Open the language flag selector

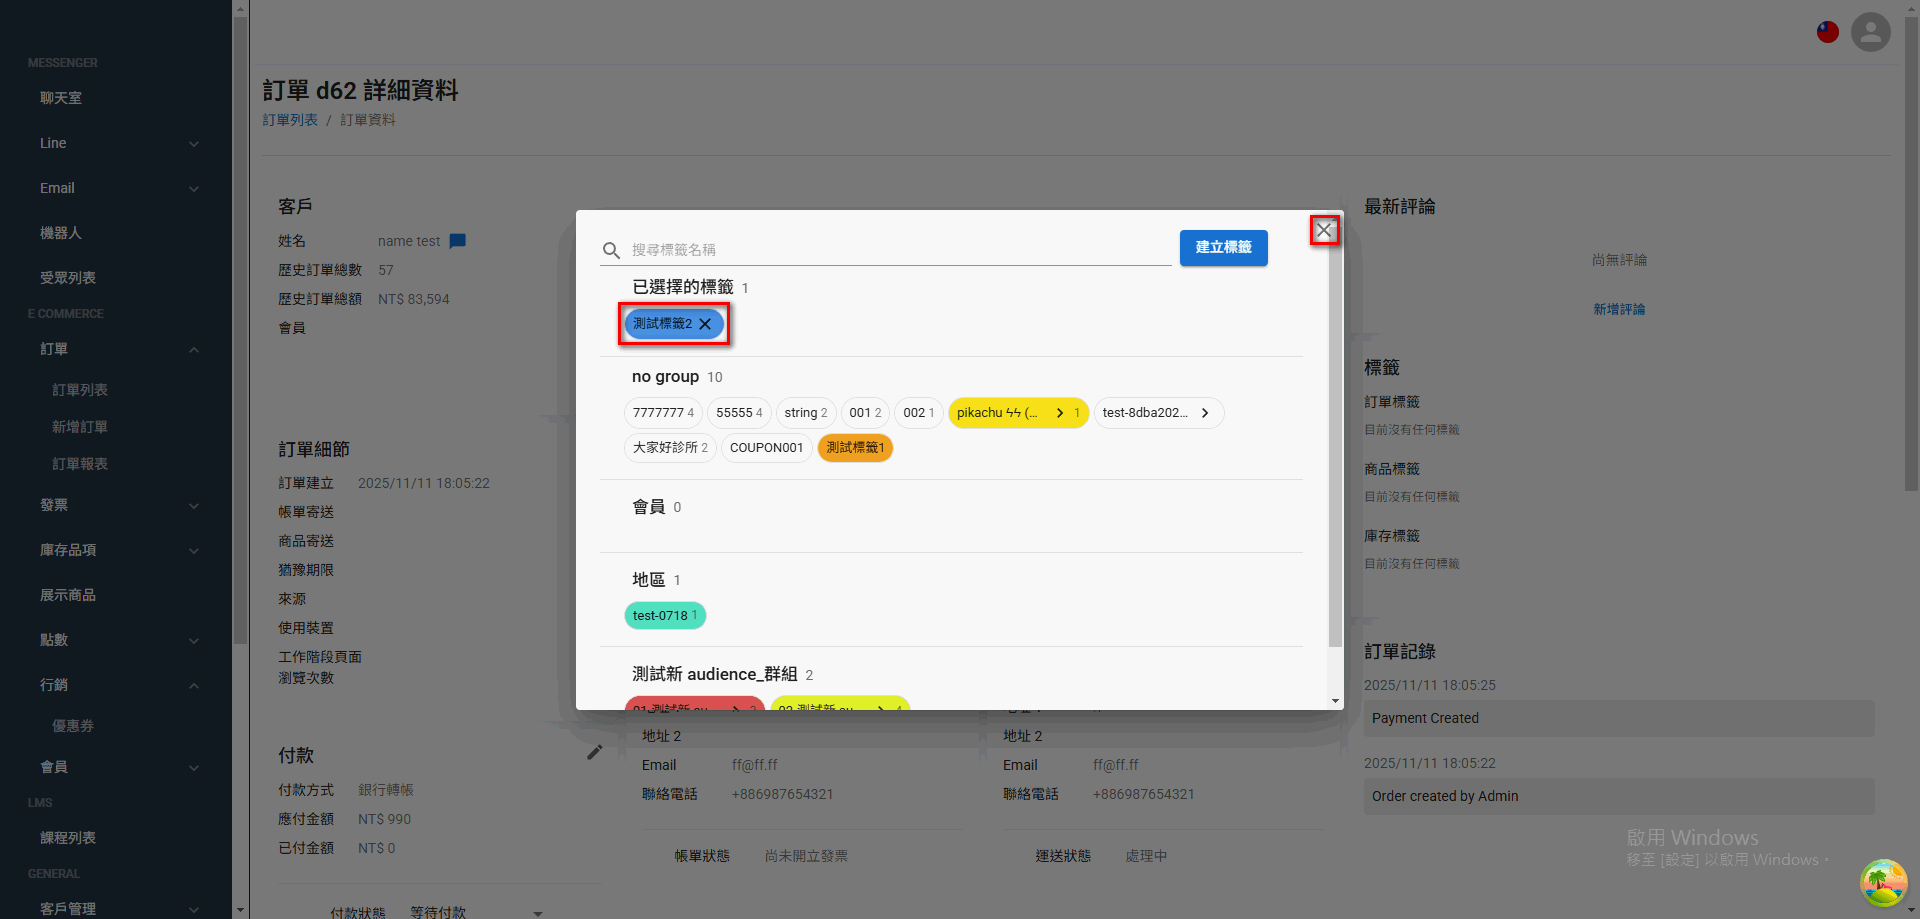click(x=1828, y=32)
